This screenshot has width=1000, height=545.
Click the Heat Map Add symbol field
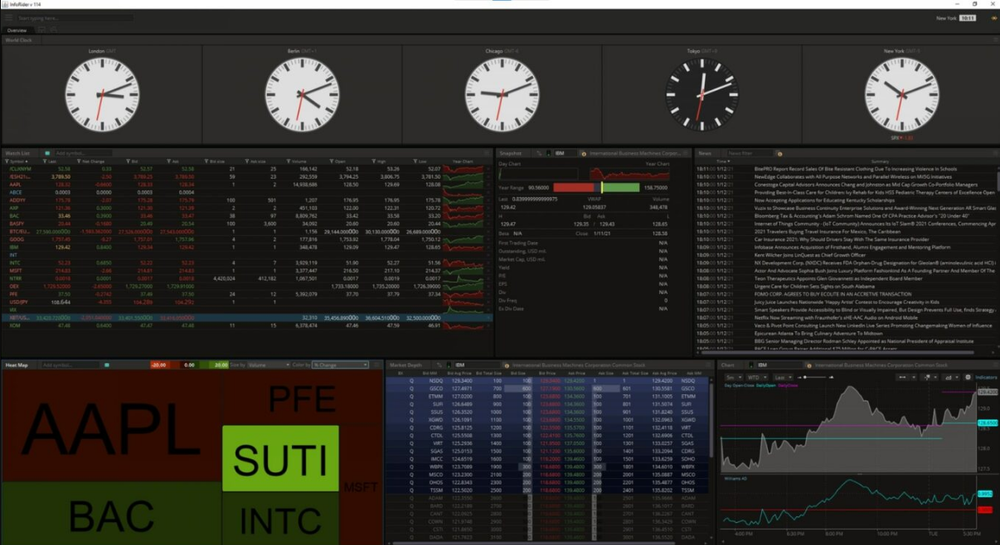coord(70,365)
